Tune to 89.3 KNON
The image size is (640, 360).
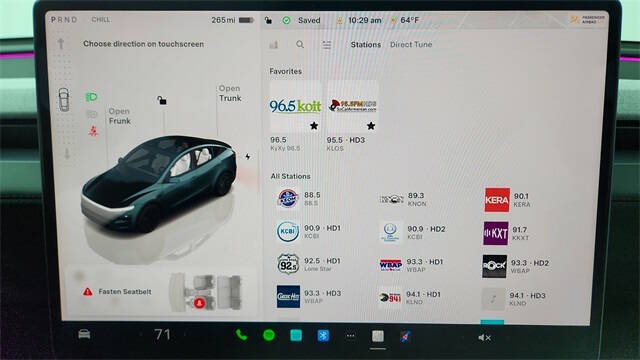coord(403,199)
